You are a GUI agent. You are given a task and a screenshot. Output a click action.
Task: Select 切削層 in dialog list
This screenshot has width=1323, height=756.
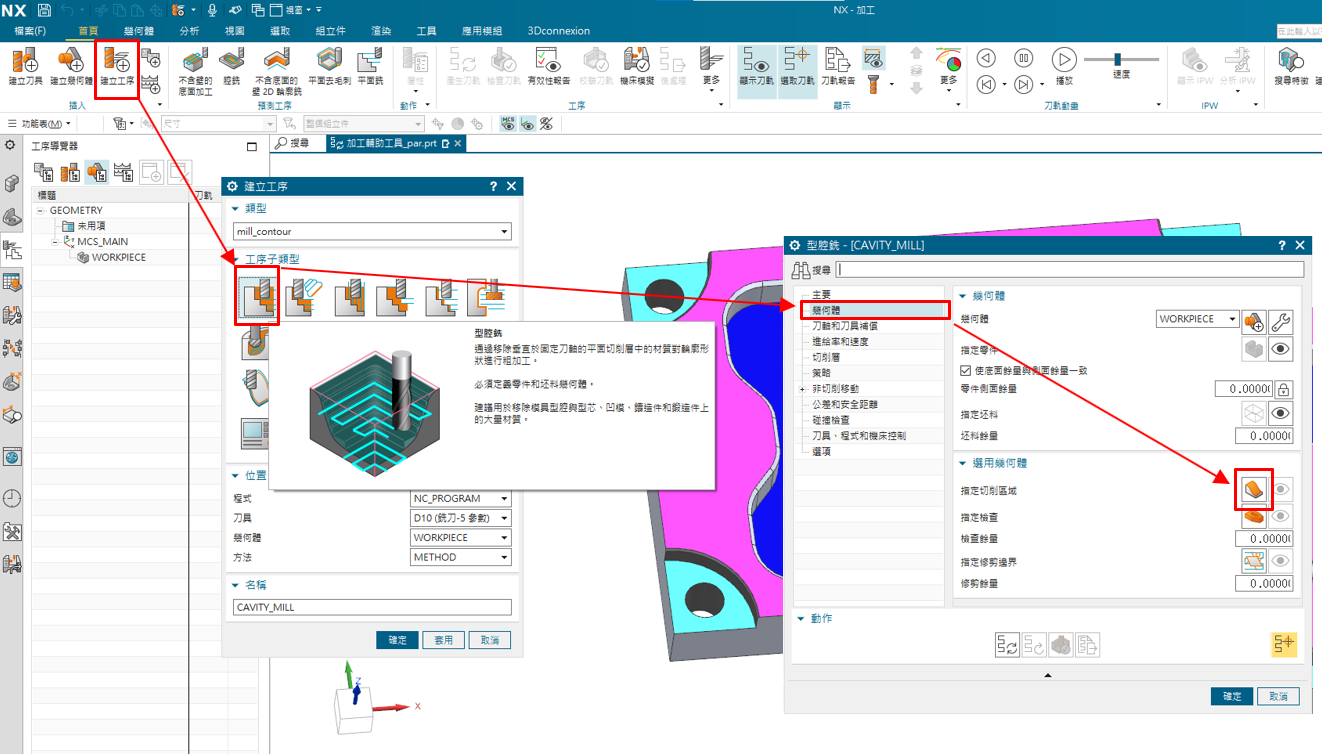pyautogui.click(x=826, y=357)
